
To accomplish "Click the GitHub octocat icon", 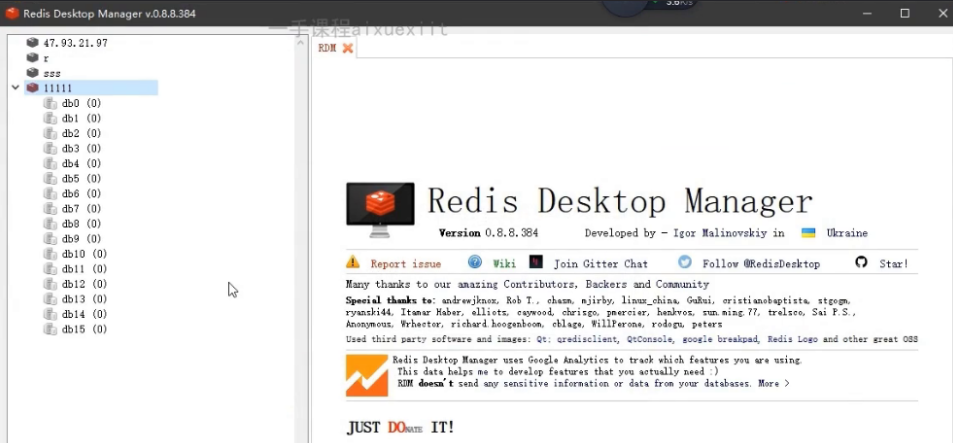I will [x=861, y=262].
